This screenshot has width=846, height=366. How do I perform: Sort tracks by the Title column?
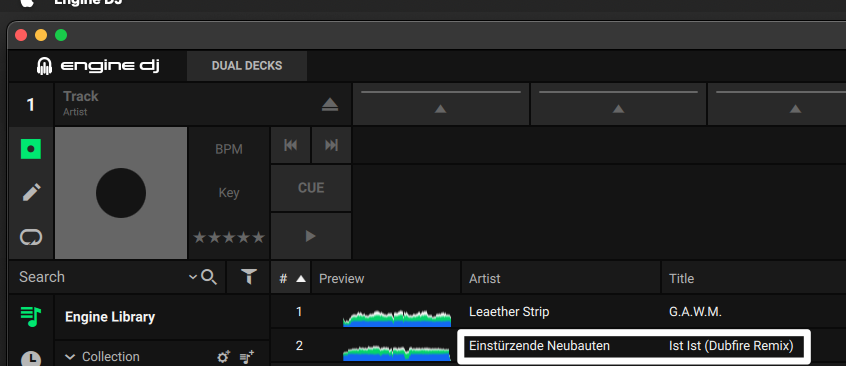pyautogui.click(x=754, y=279)
